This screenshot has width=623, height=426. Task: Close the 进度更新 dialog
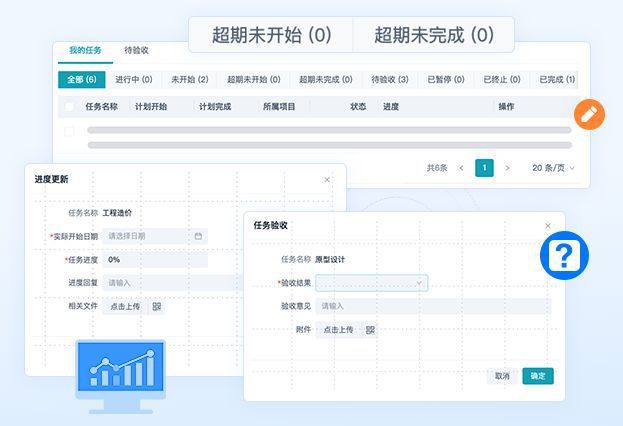[x=327, y=180]
